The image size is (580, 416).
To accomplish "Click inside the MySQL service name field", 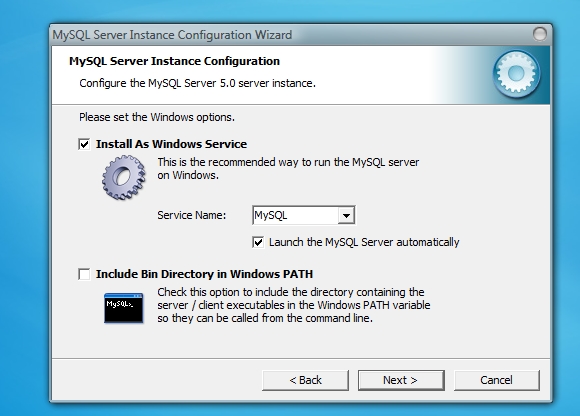I will [295, 215].
